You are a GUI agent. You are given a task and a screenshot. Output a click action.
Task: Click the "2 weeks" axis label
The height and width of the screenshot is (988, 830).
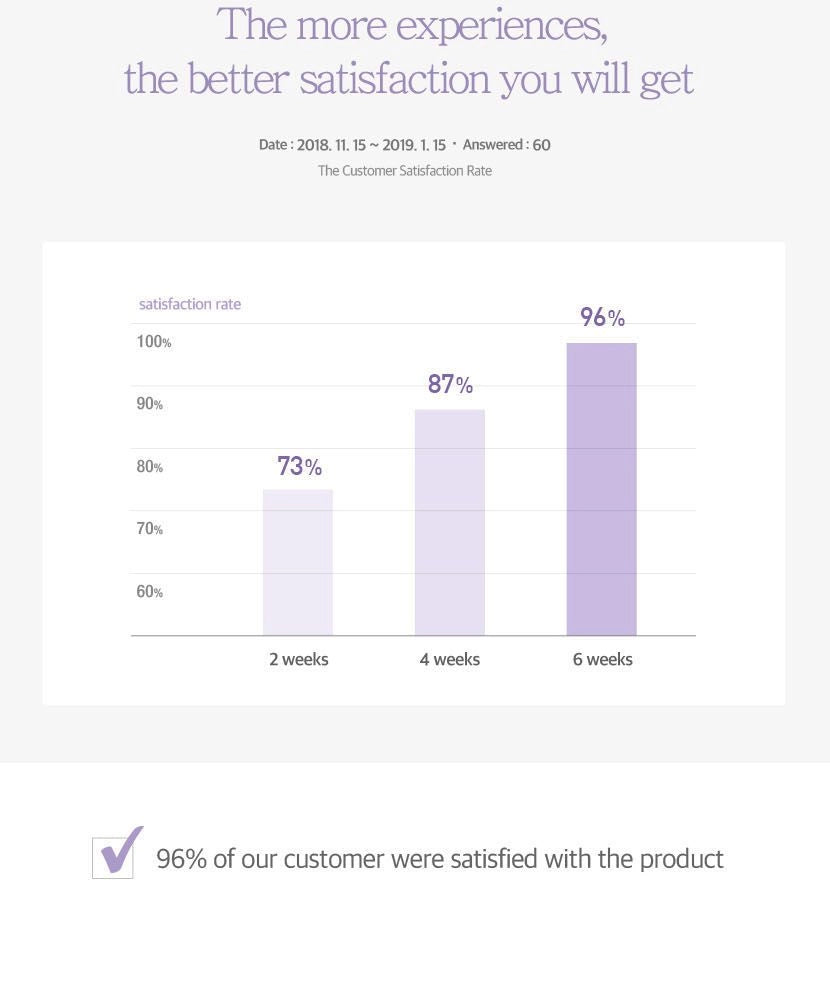click(298, 659)
